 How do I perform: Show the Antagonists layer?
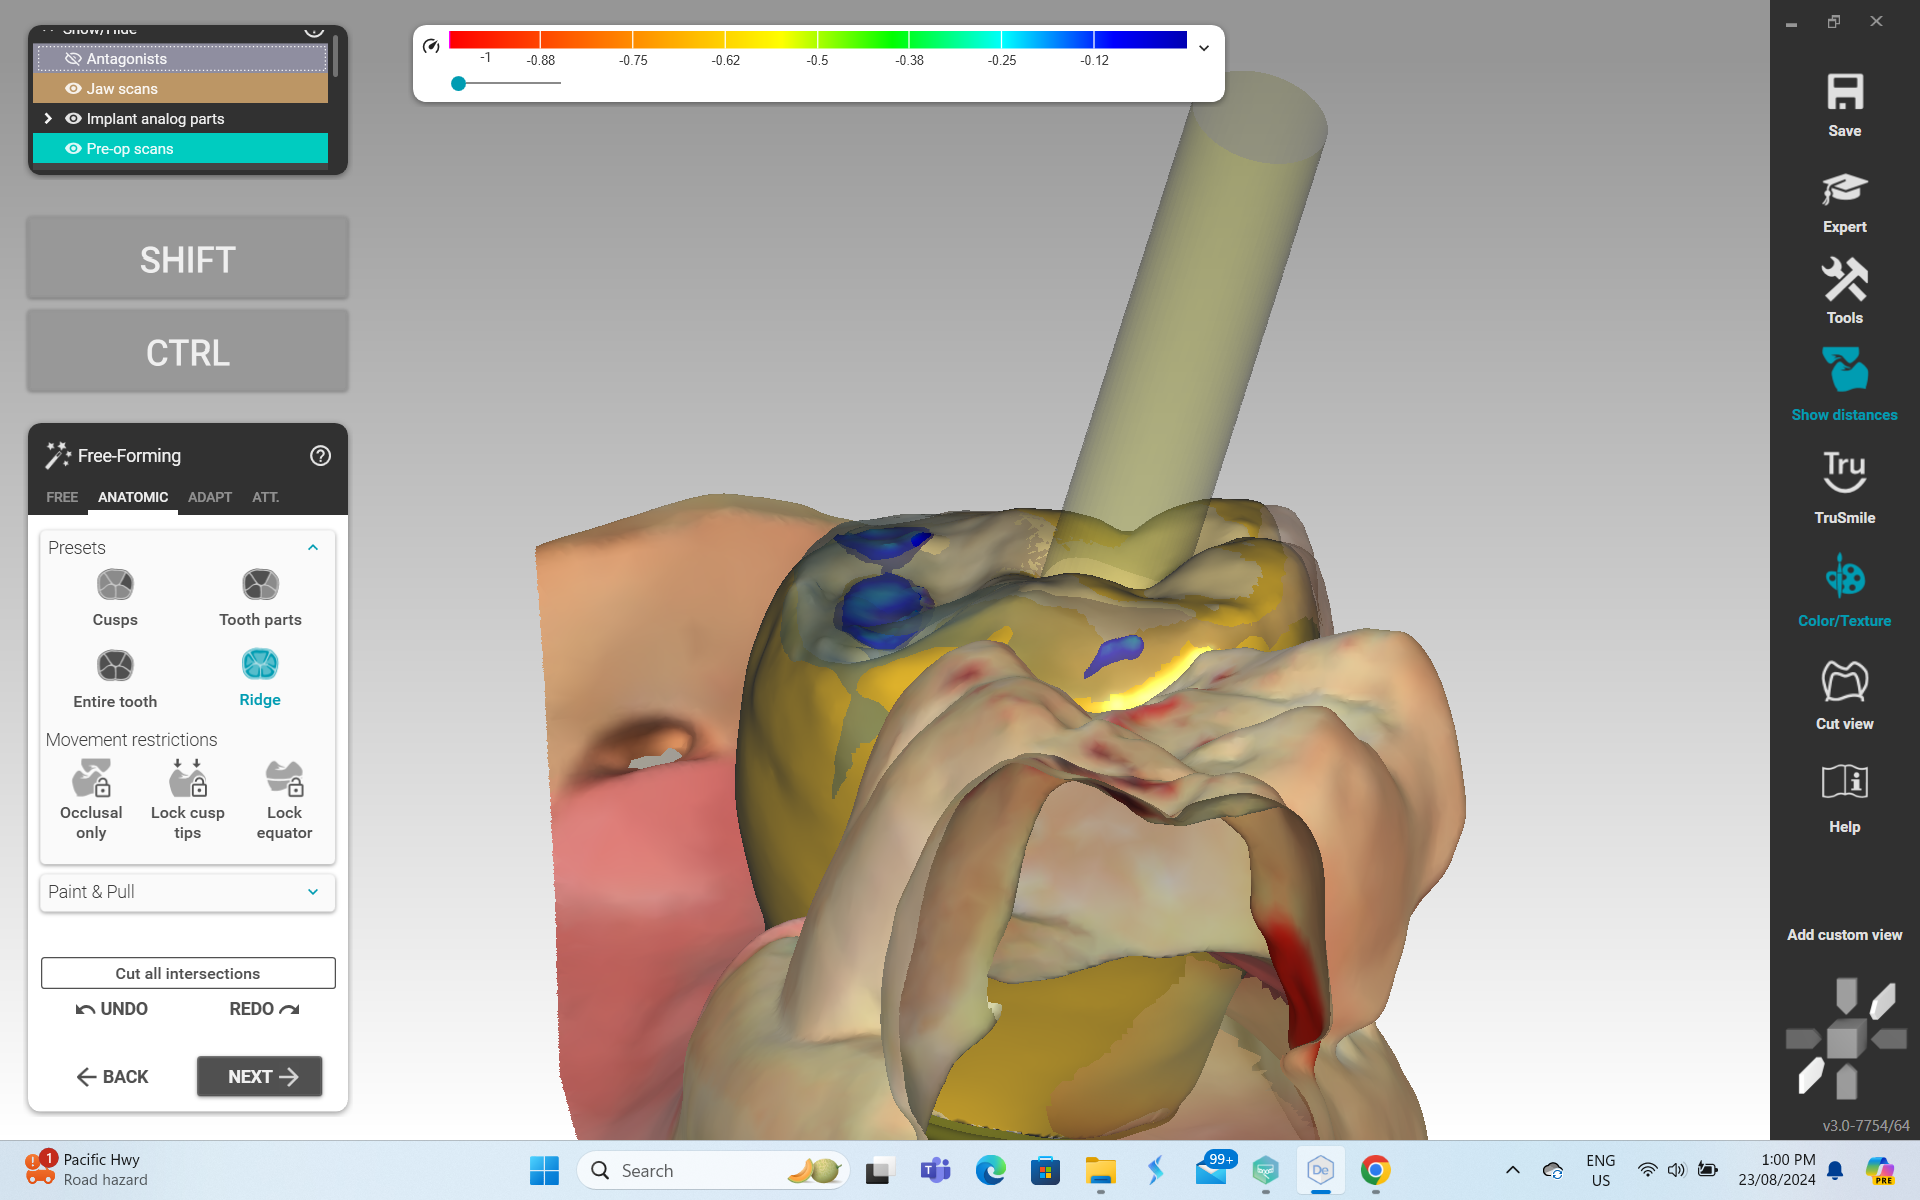[x=73, y=59]
